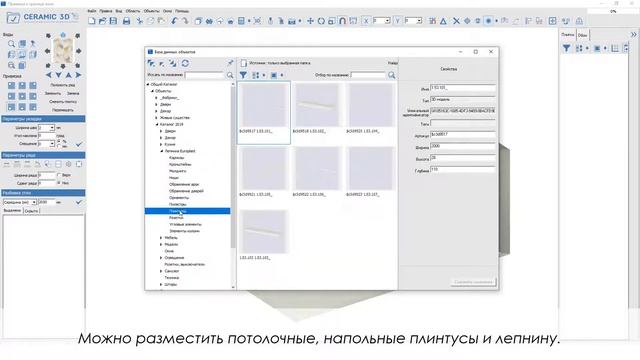
Task: Expand the Освещение tree node
Action: (x=161, y=258)
